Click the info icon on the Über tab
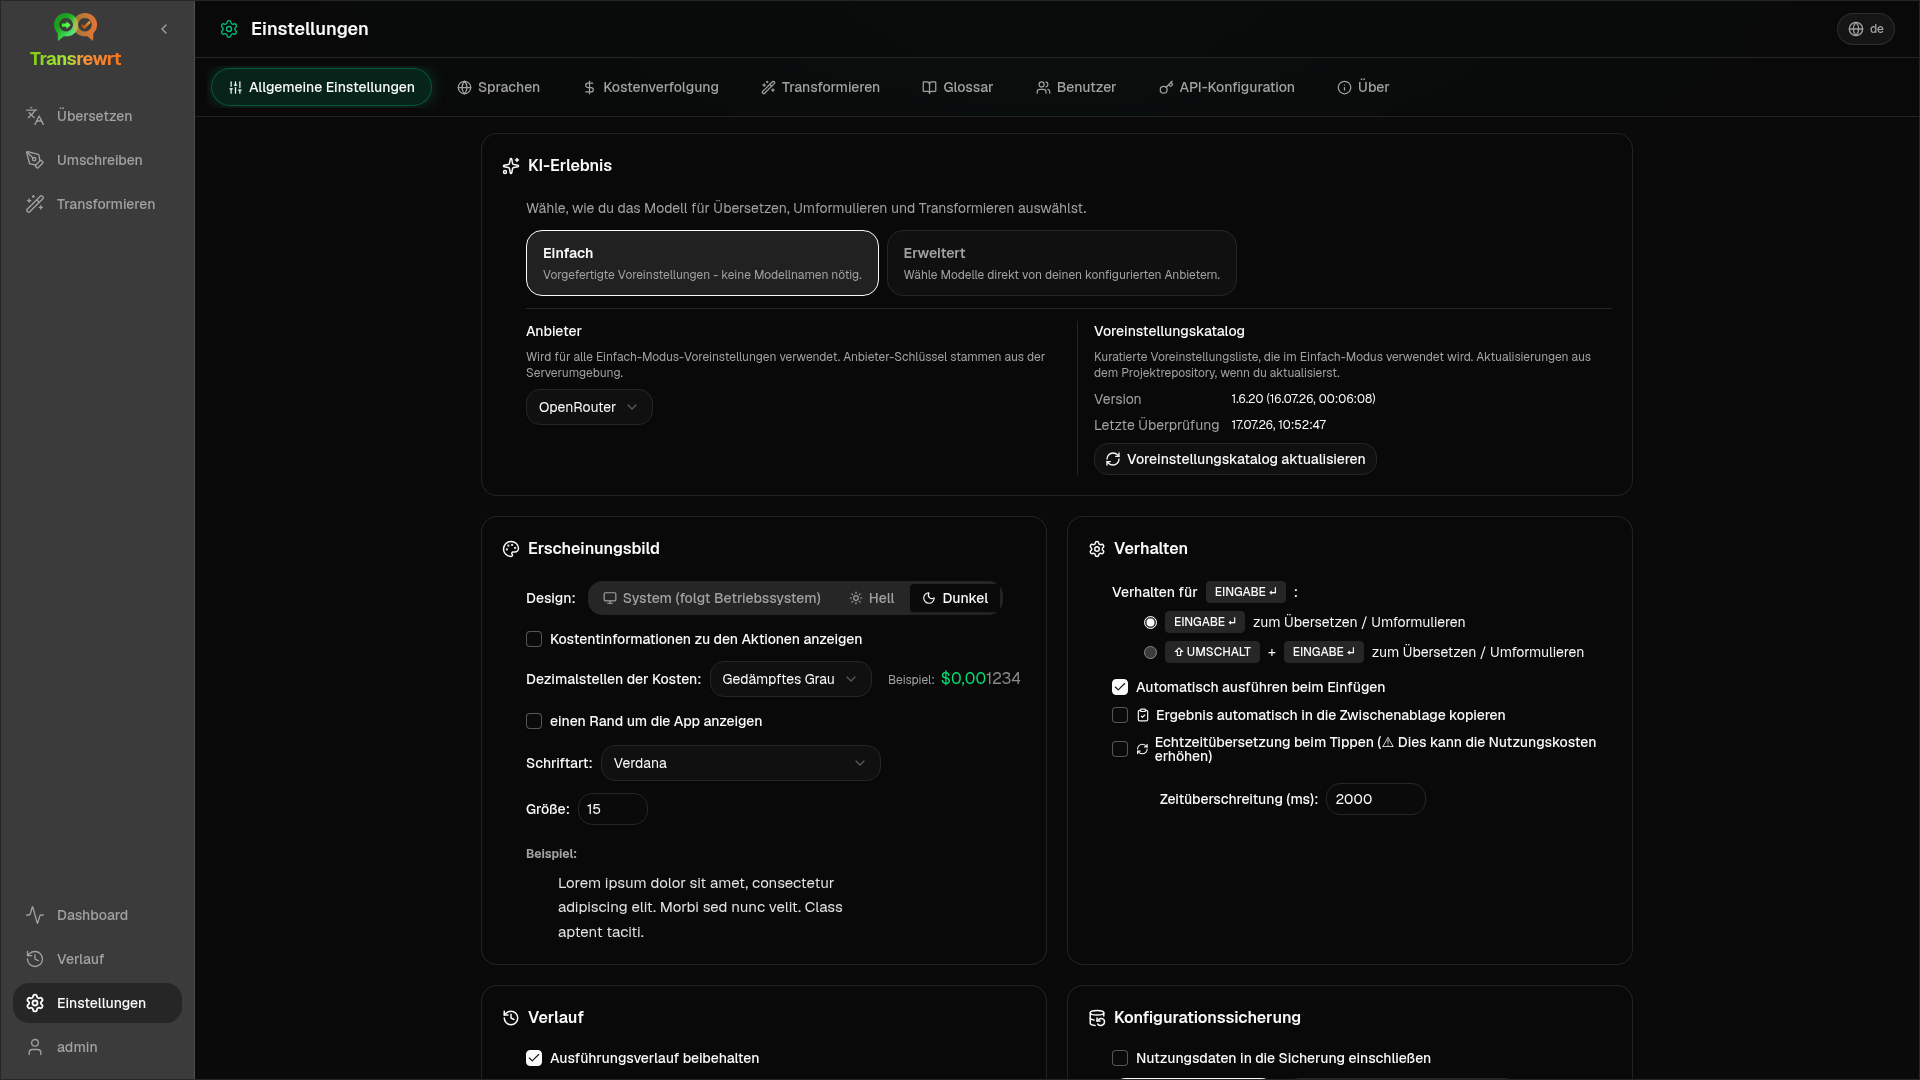1920x1080 pixels. [1344, 88]
